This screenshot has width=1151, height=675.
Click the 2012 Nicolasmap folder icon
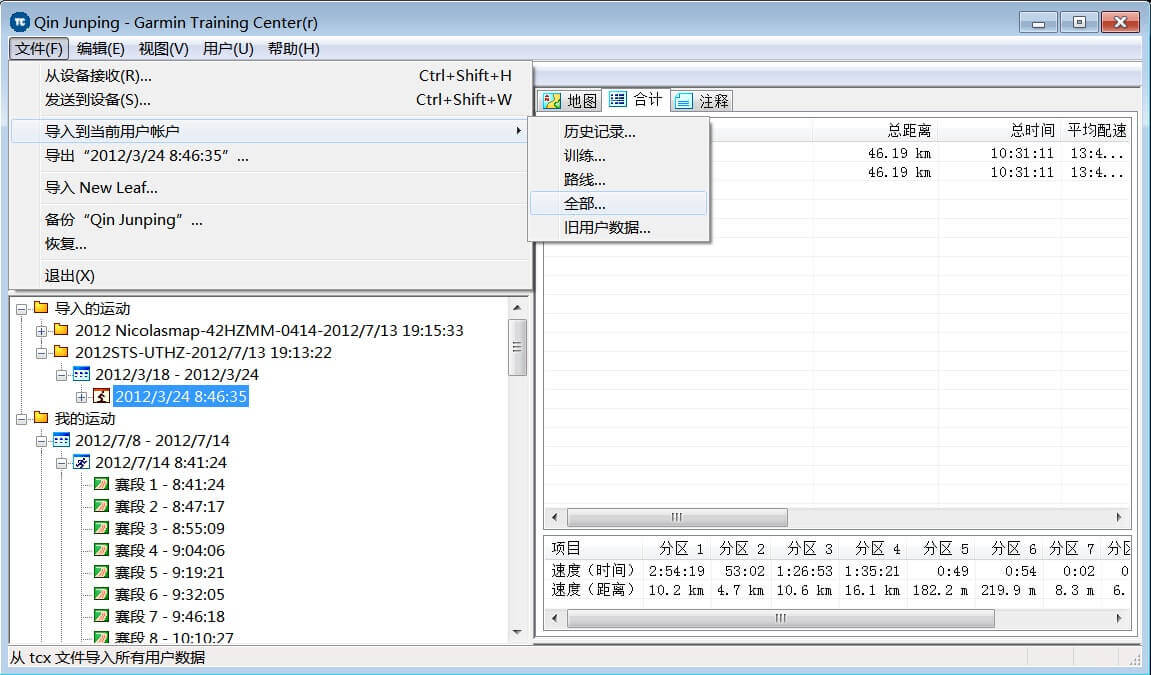tap(62, 330)
